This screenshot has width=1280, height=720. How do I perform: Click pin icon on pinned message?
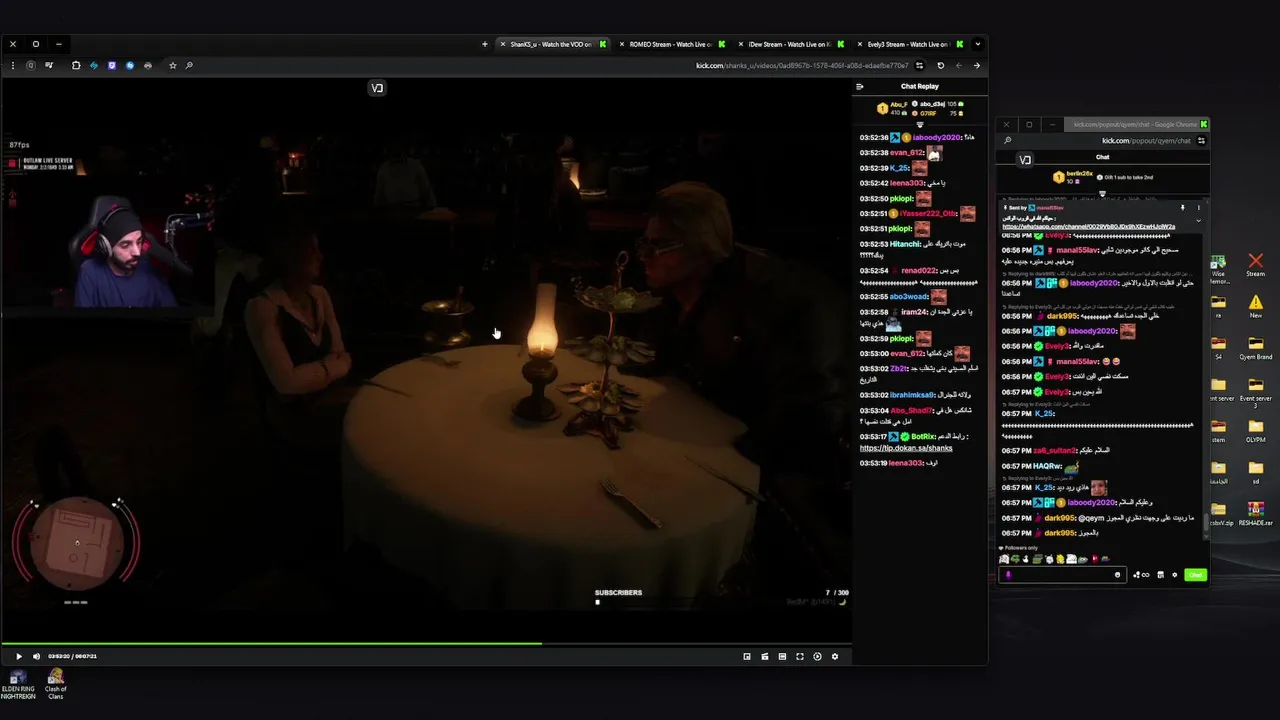pyautogui.click(x=1182, y=208)
